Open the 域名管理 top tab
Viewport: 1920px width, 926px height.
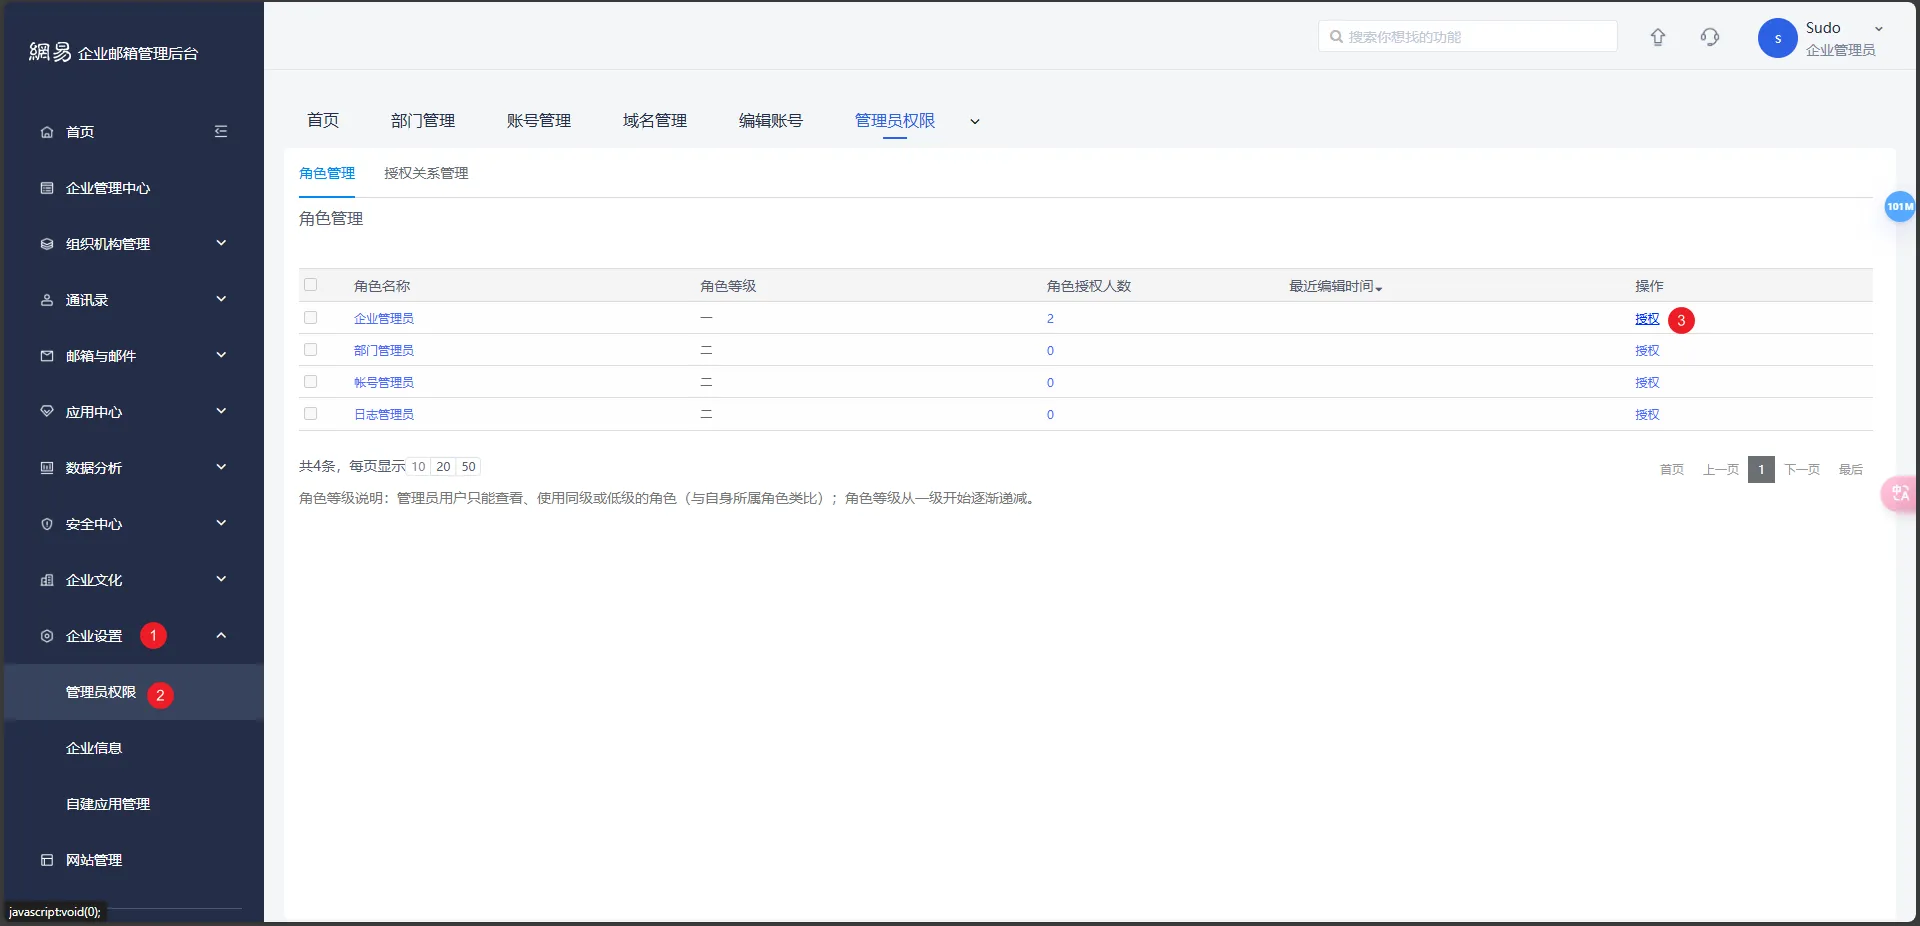click(654, 121)
